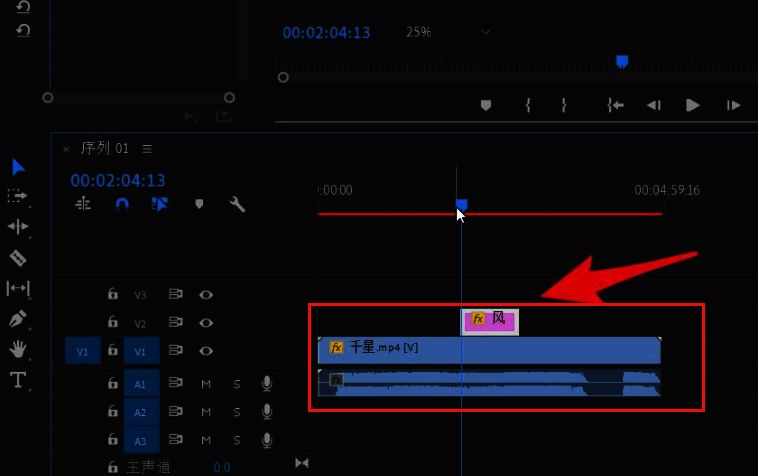Click Mark In bracket button
This screenshot has width=758, height=476.
click(x=528, y=105)
